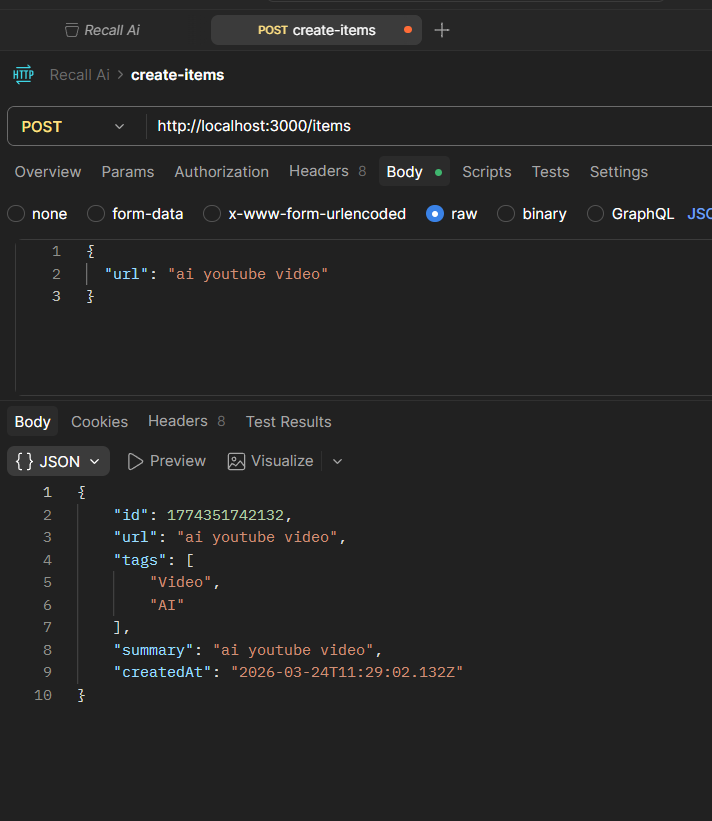Open the raw body language dropdown
This screenshot has width=712, height=821.
tap(699, 214)
